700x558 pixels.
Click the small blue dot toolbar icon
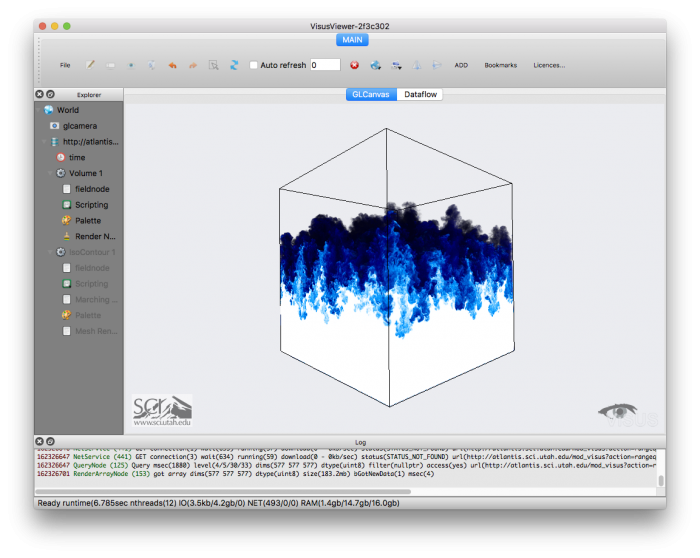coord(131,65)
